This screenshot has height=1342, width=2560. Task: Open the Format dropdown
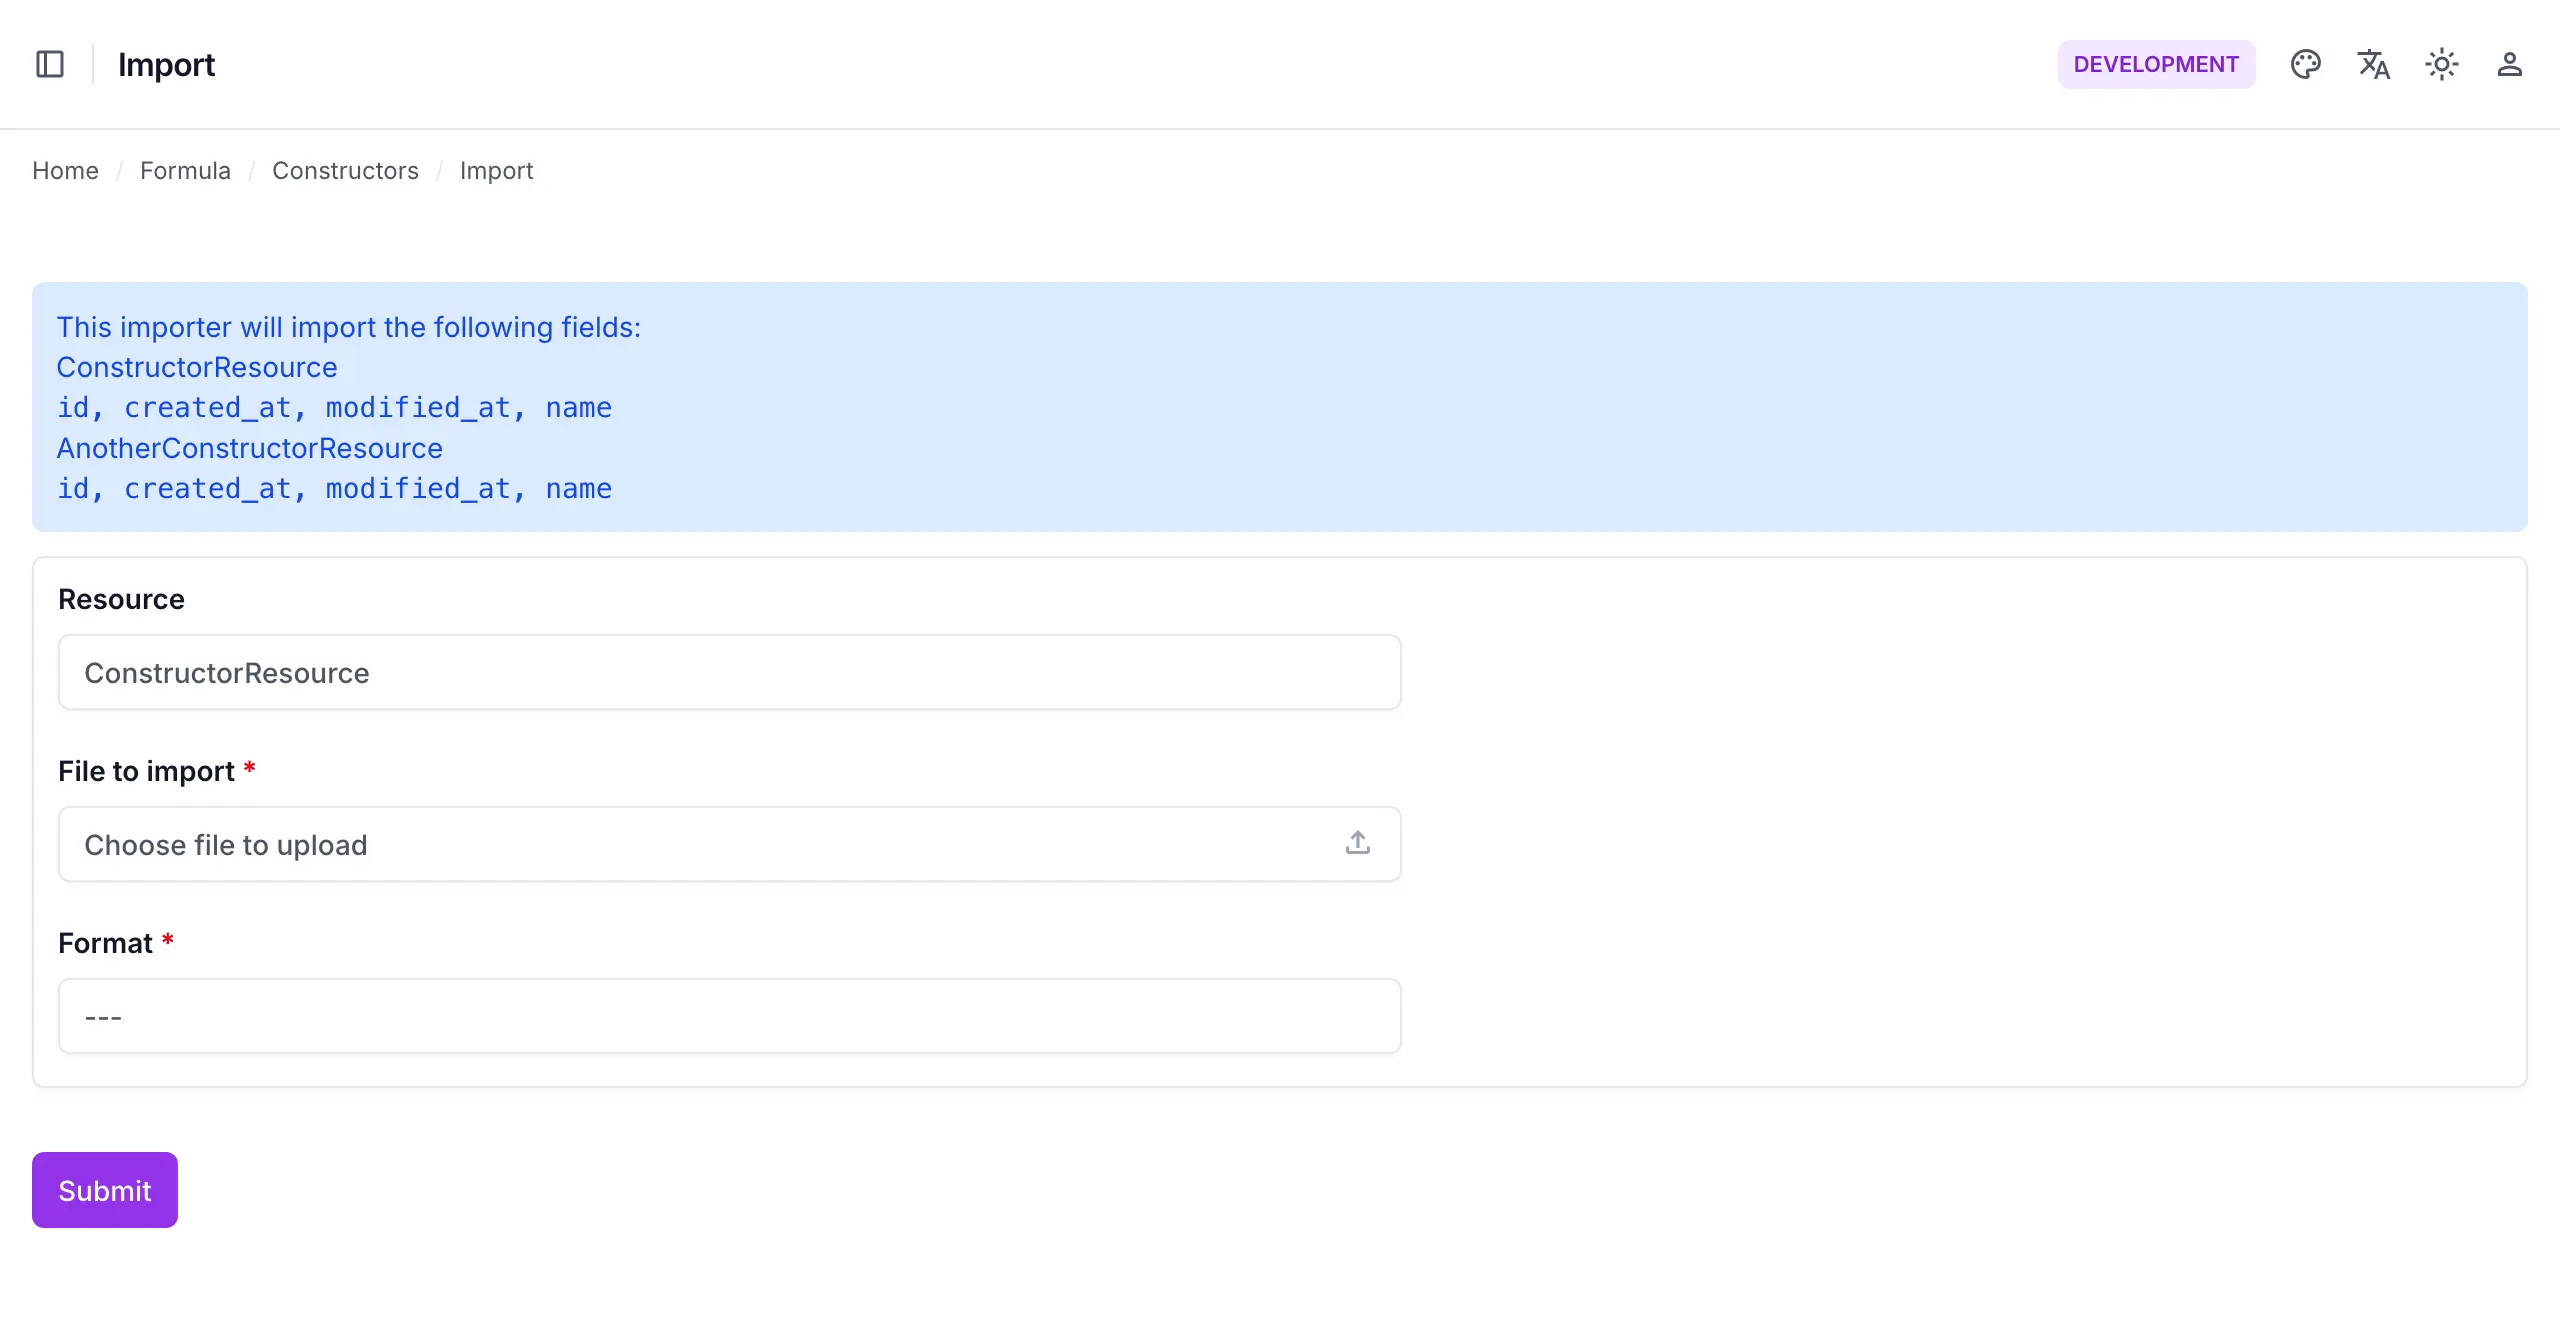pos(729,1016)
